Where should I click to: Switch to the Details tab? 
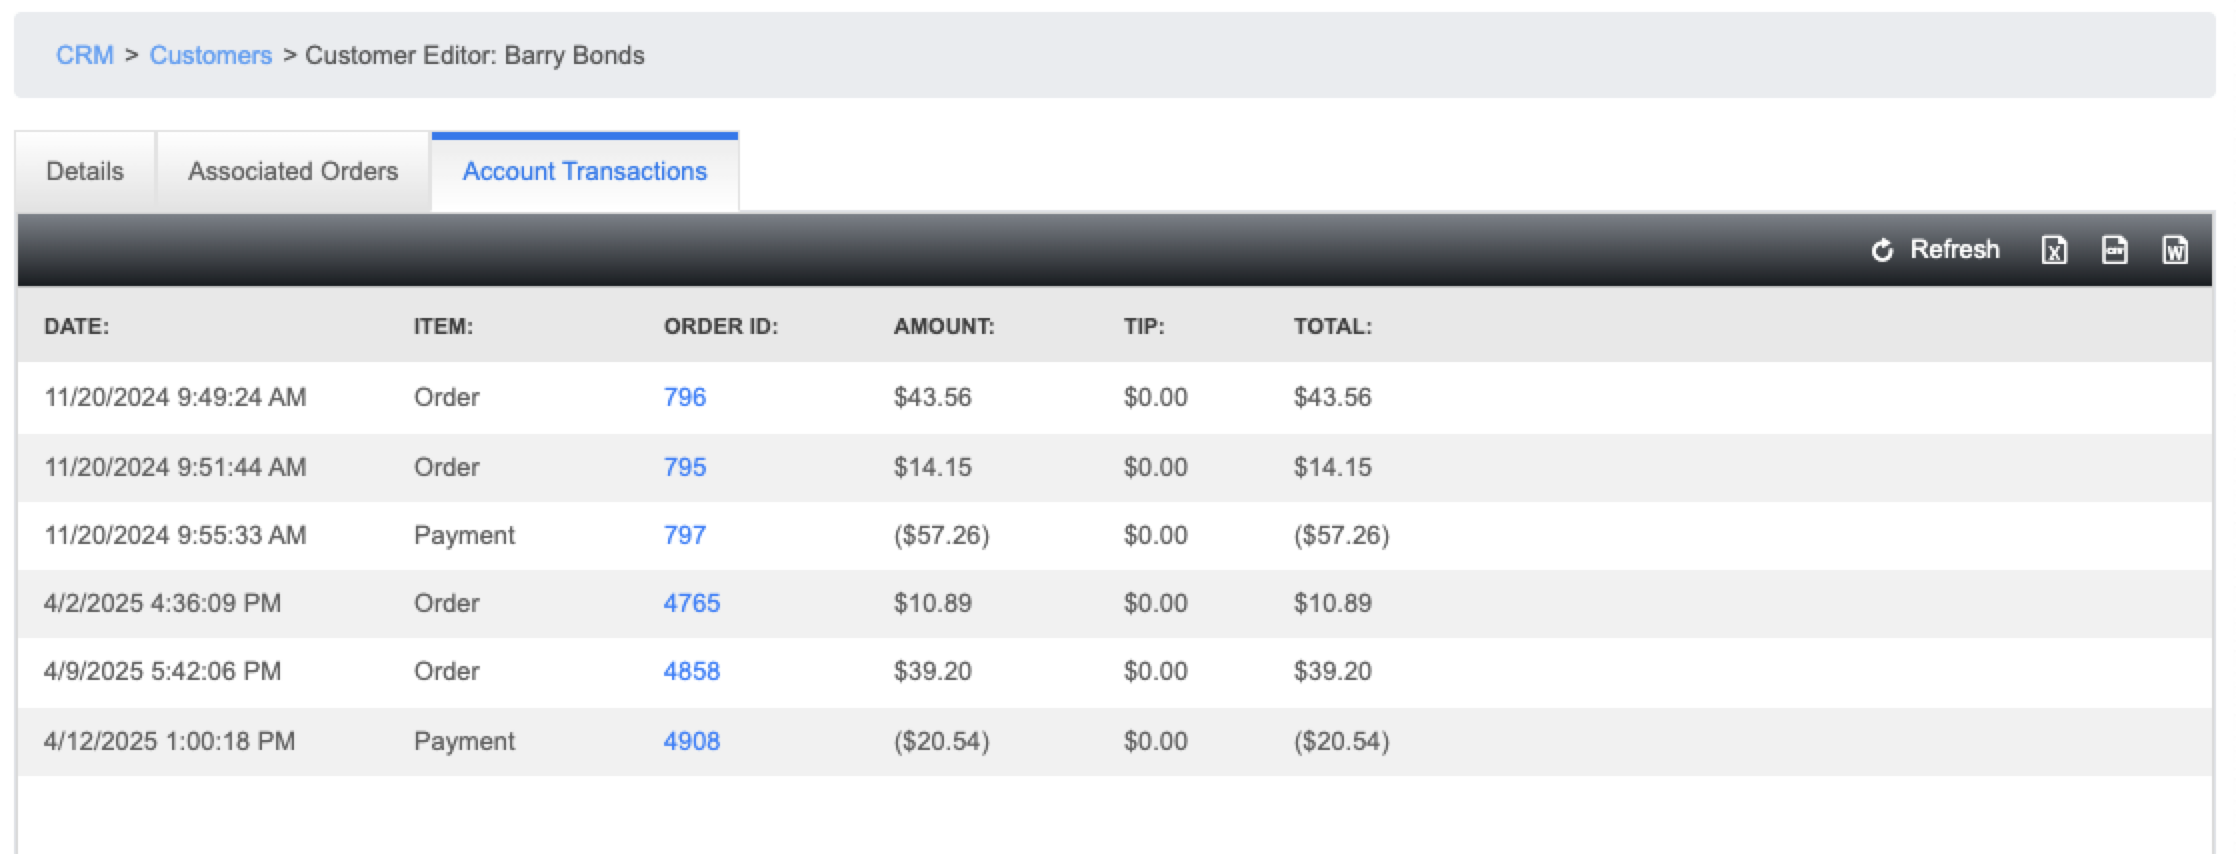click(x=85, y=171)
